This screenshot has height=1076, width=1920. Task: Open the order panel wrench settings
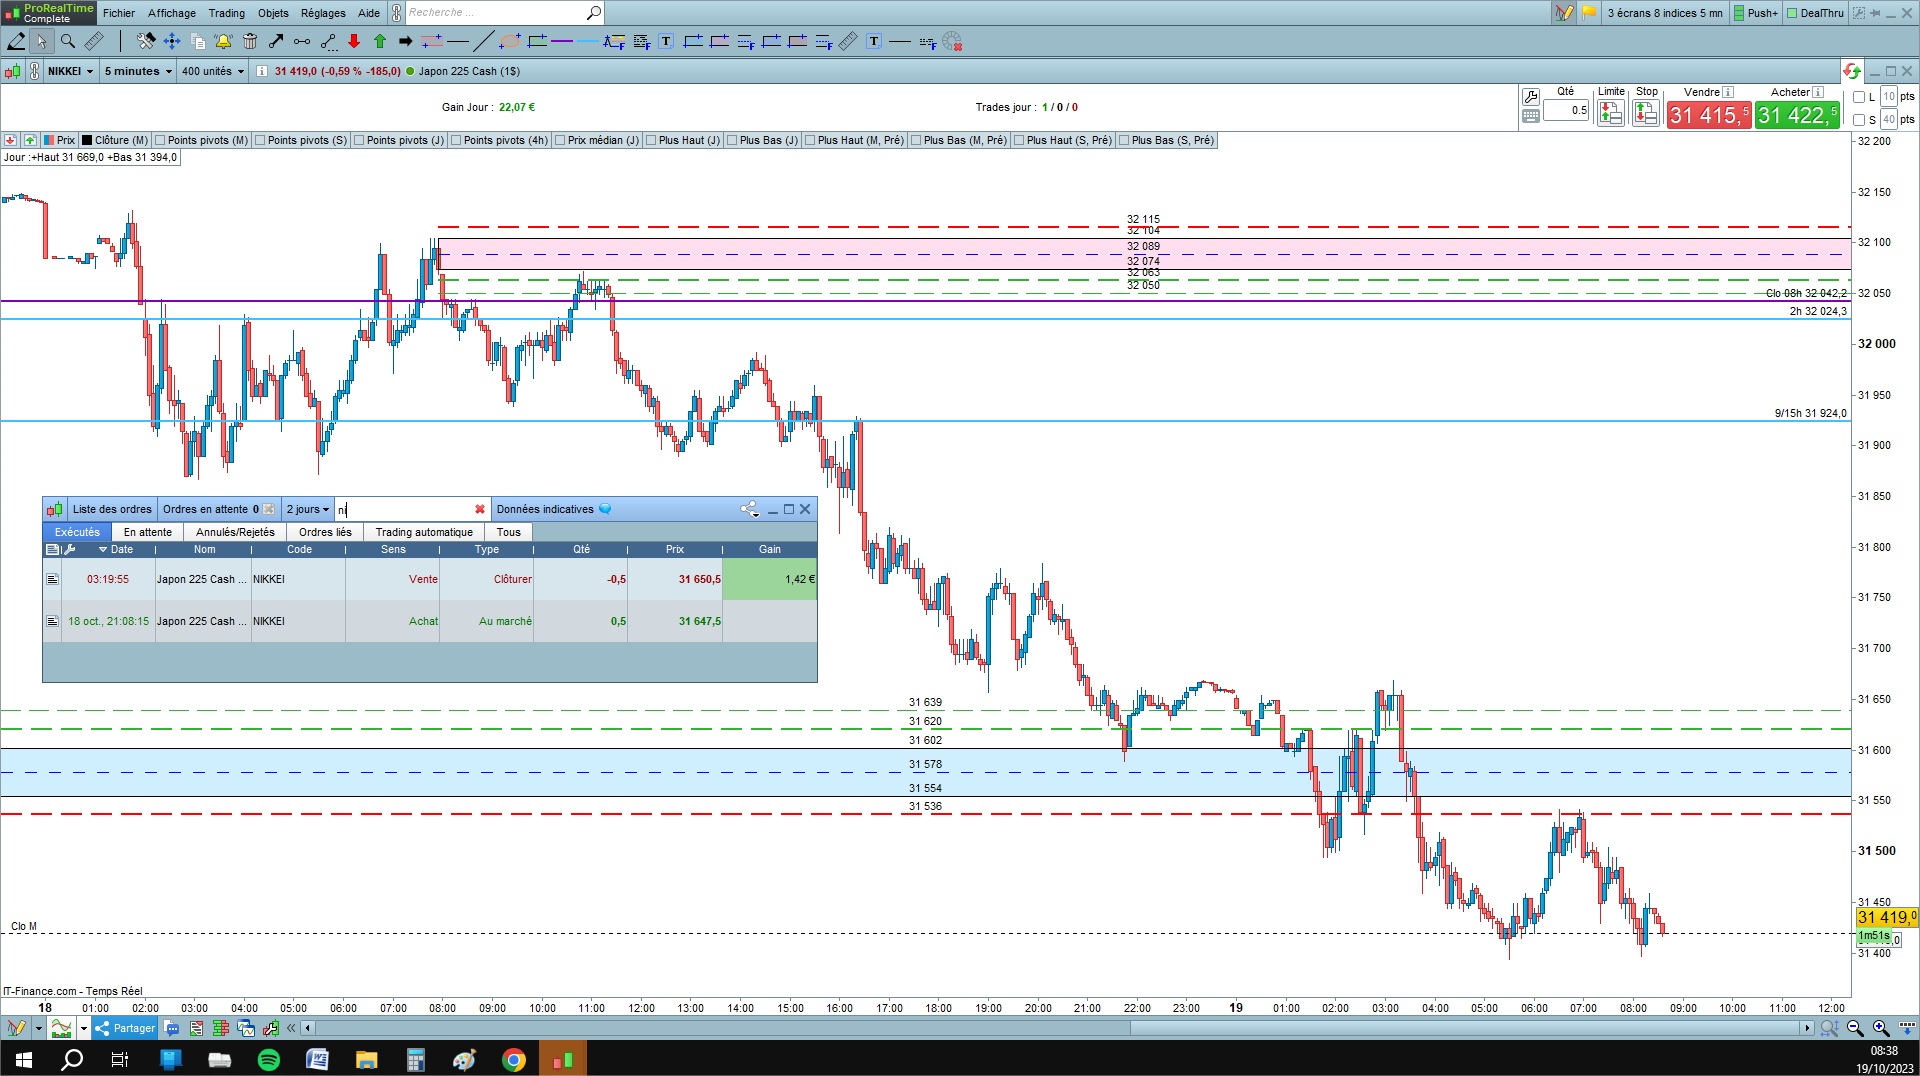[x=1530, y=97]
